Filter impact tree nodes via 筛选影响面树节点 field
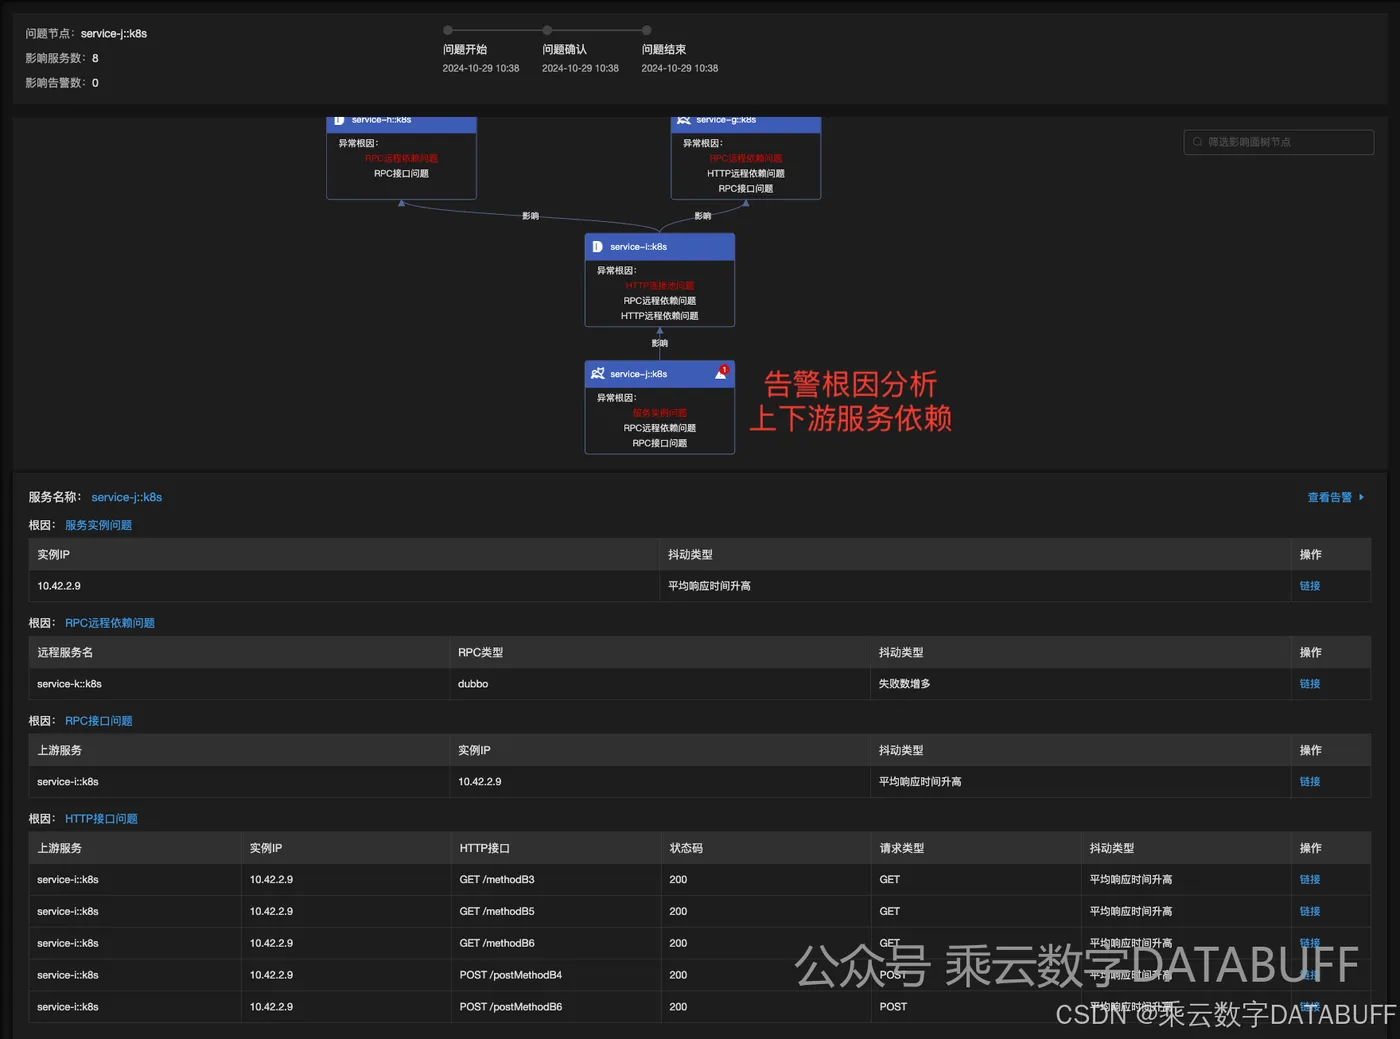Image resolution: width=1400 pixels, height=1039 pixels. point(1279,142)
